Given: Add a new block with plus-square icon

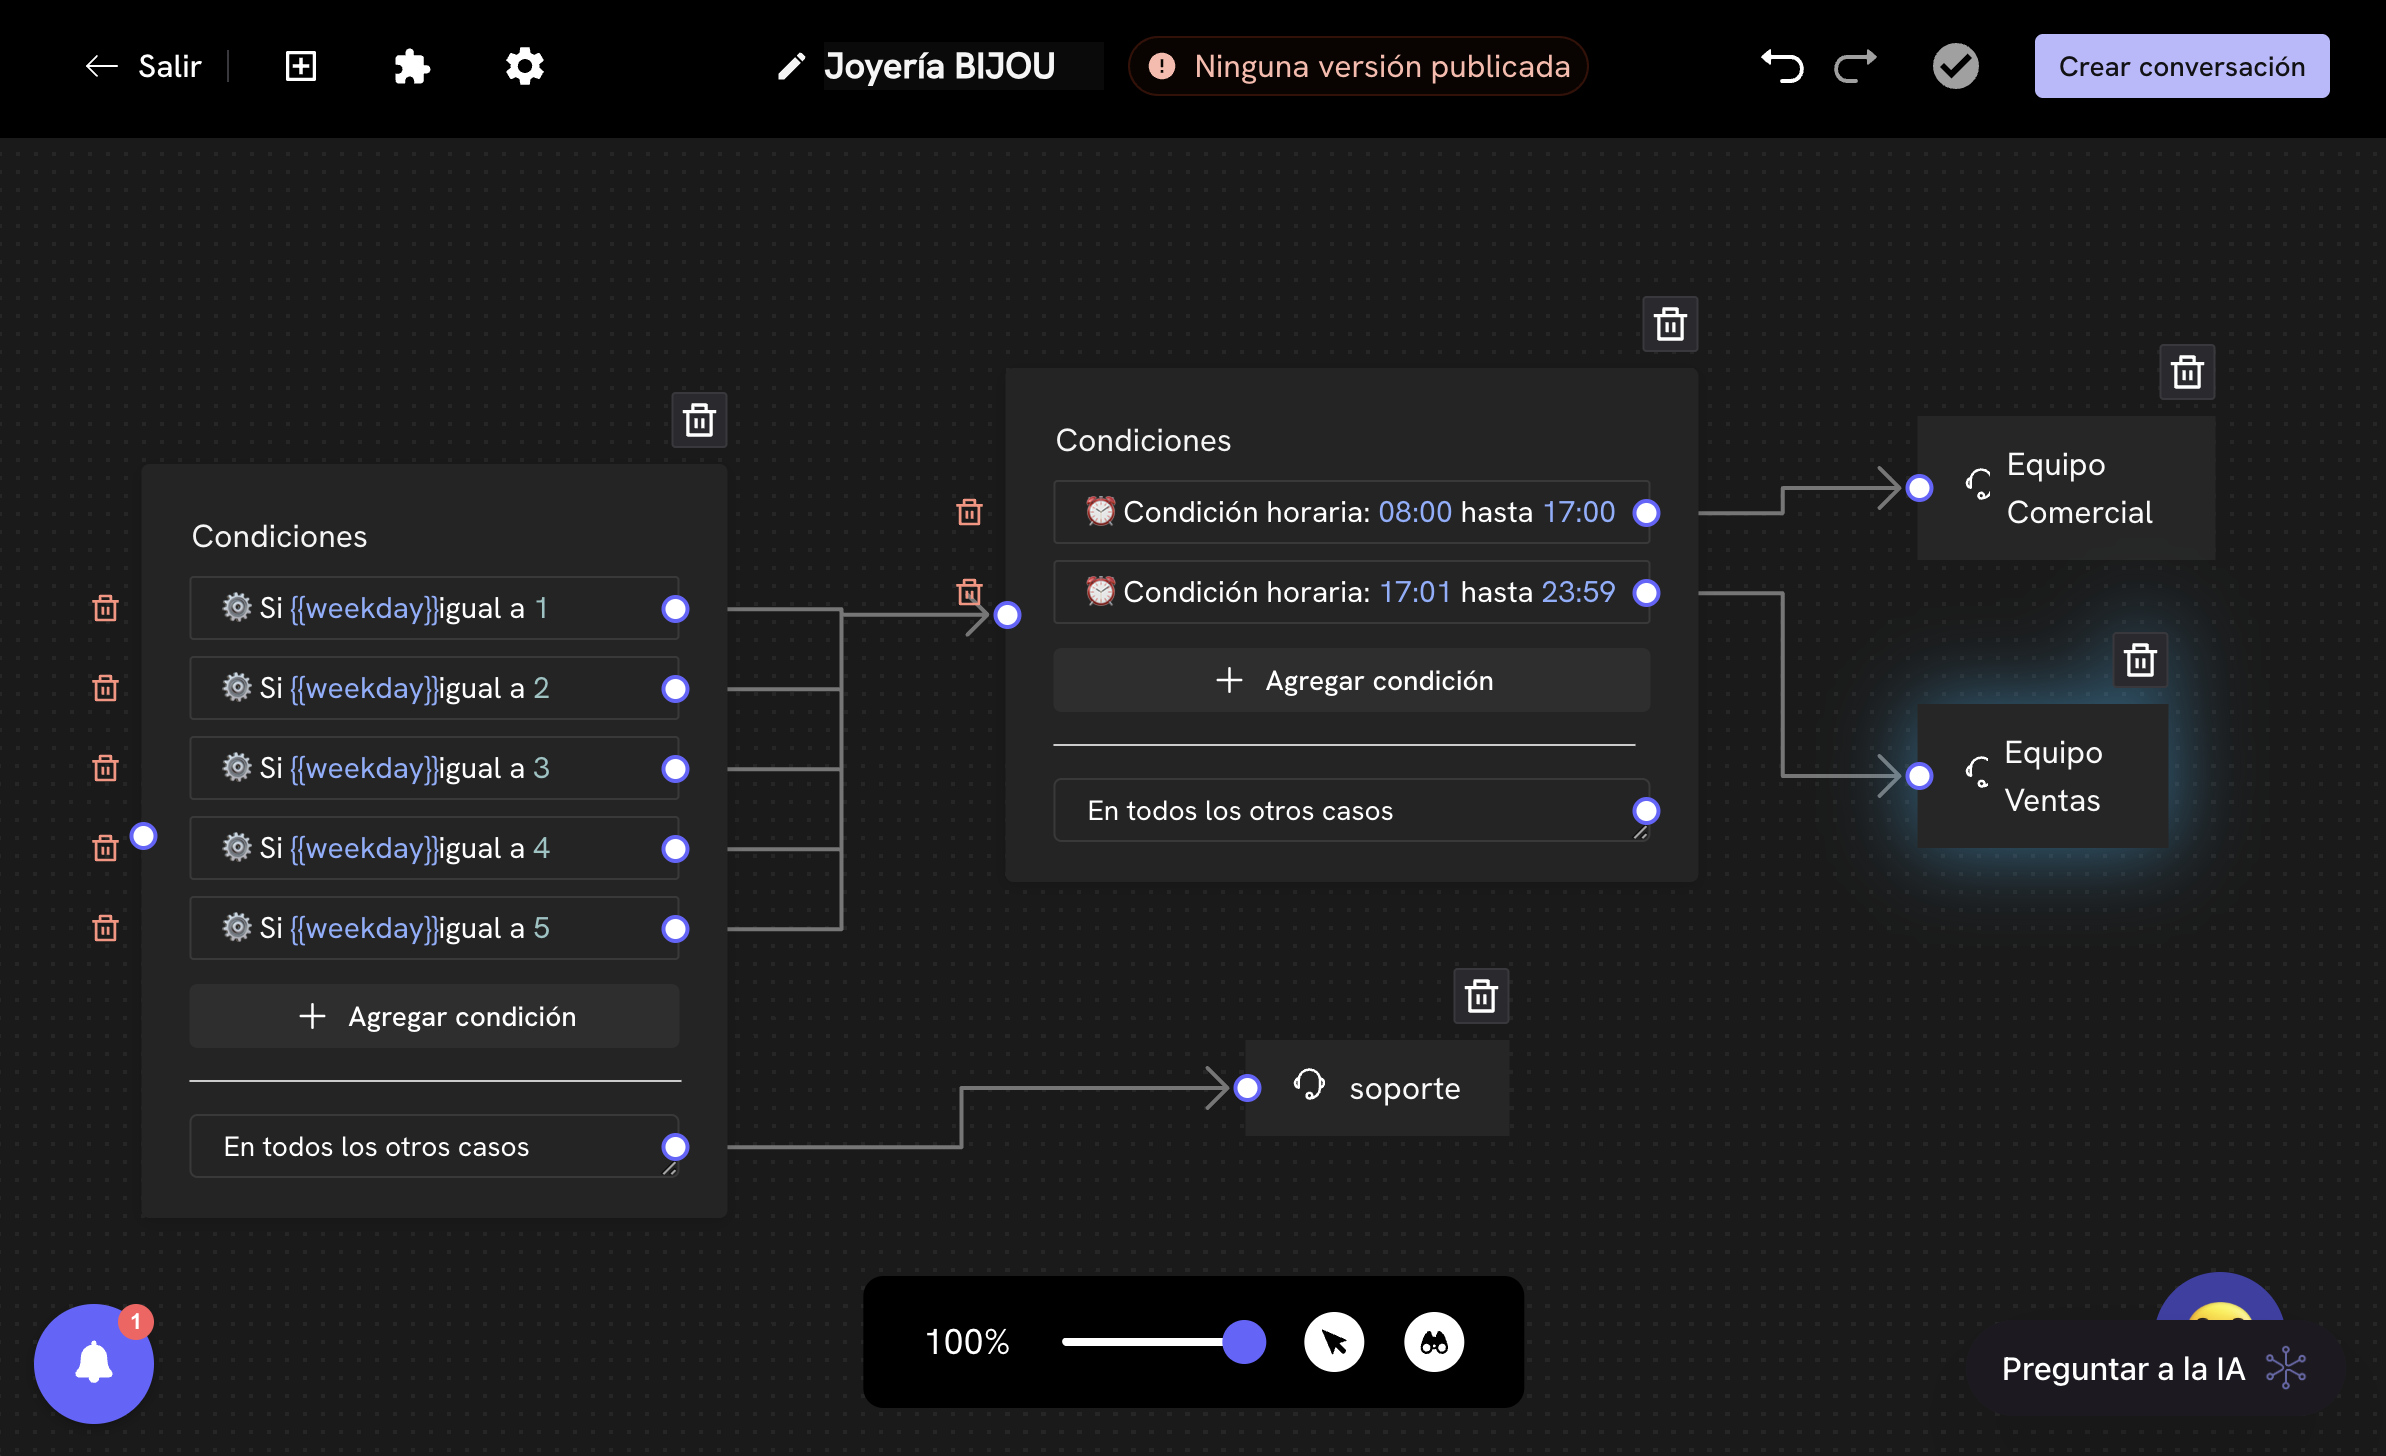Looking at the screenshot, I should click(300, 66).
